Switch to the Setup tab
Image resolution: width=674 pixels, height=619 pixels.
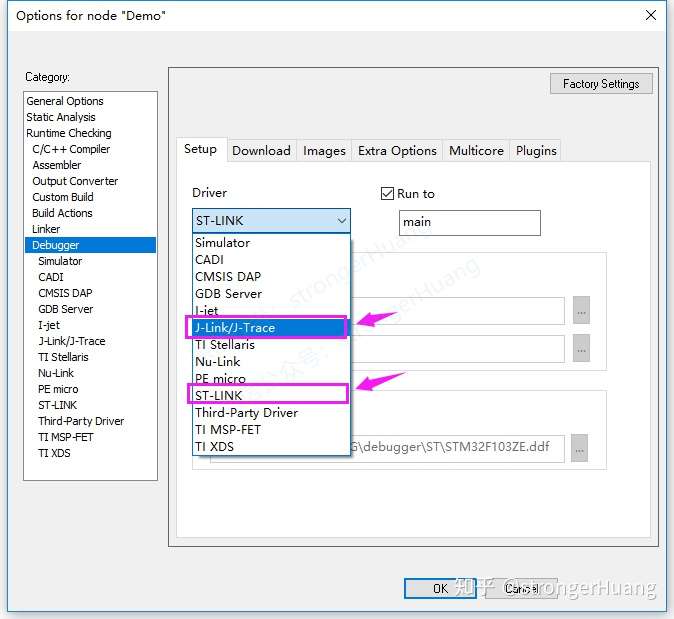click(x=200, y=149)
